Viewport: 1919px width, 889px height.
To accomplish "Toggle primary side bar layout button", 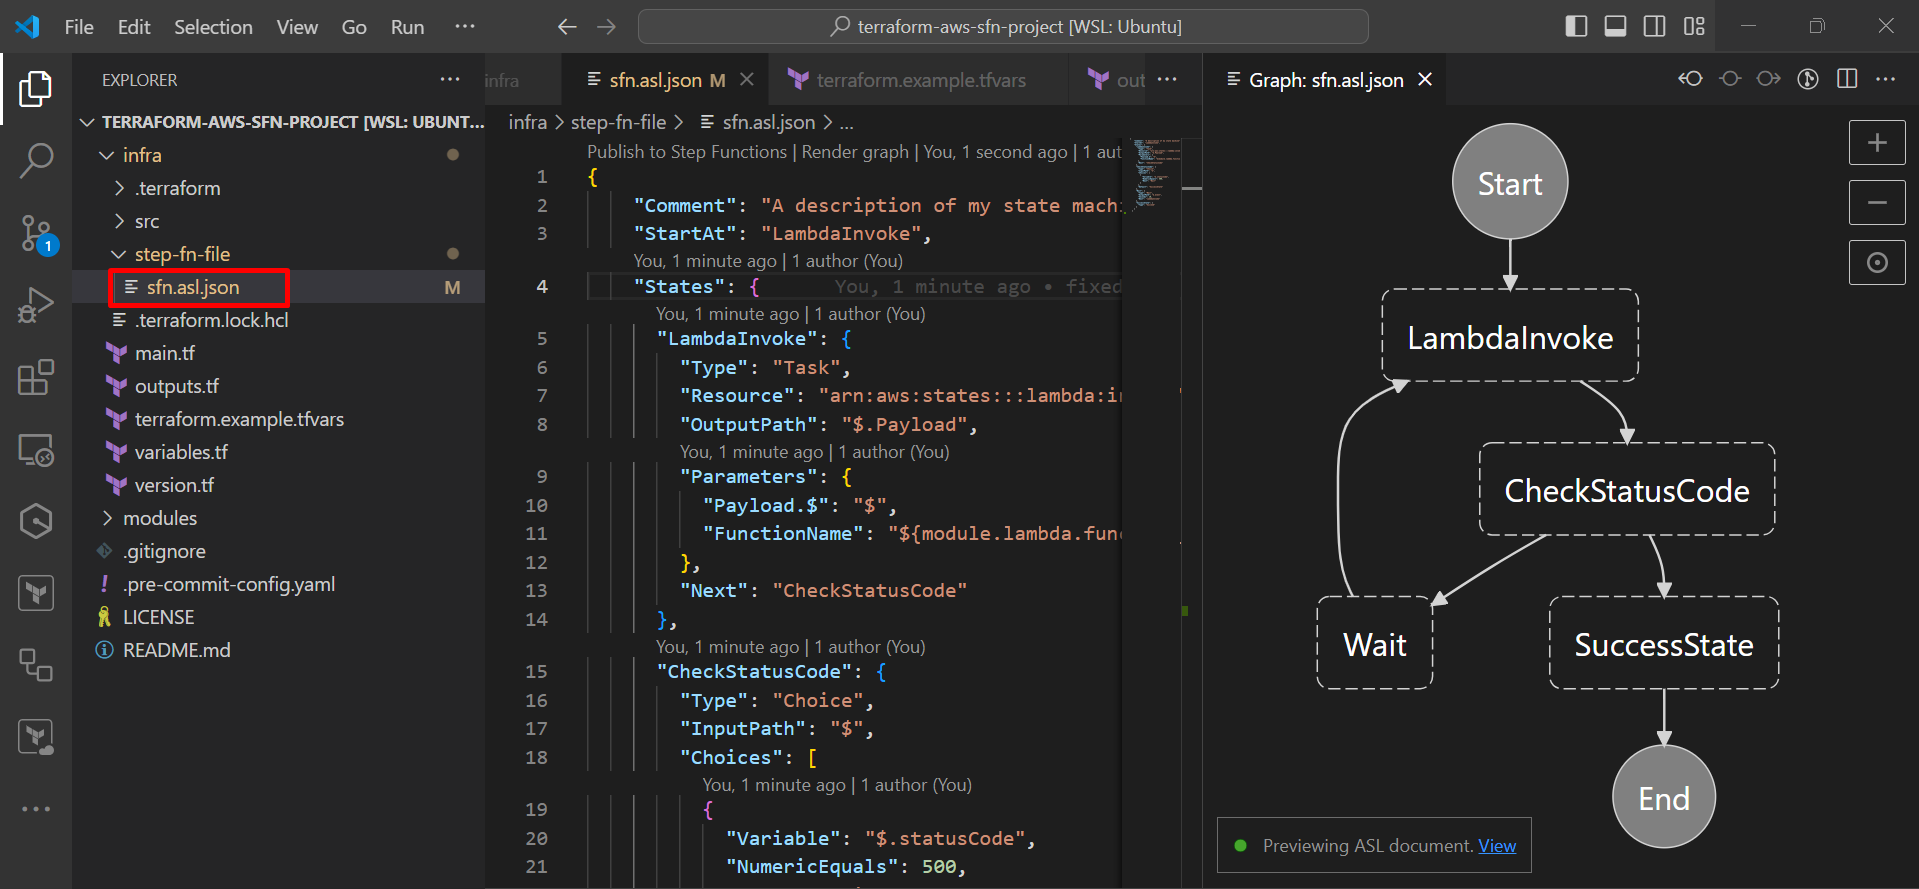I will (1576, 26).
